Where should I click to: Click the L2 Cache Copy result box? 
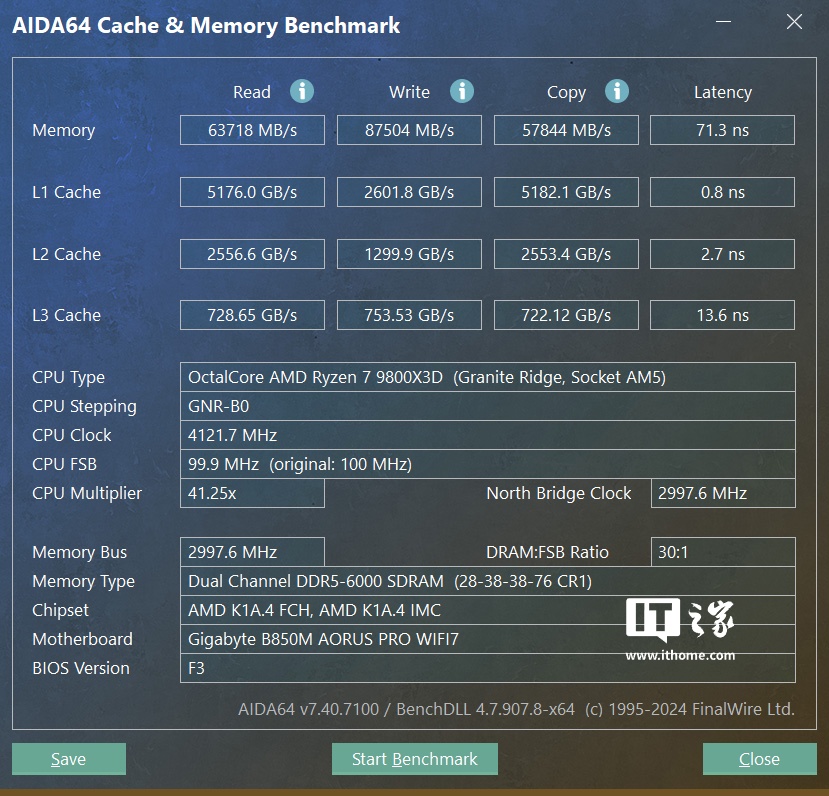point(566,254)
